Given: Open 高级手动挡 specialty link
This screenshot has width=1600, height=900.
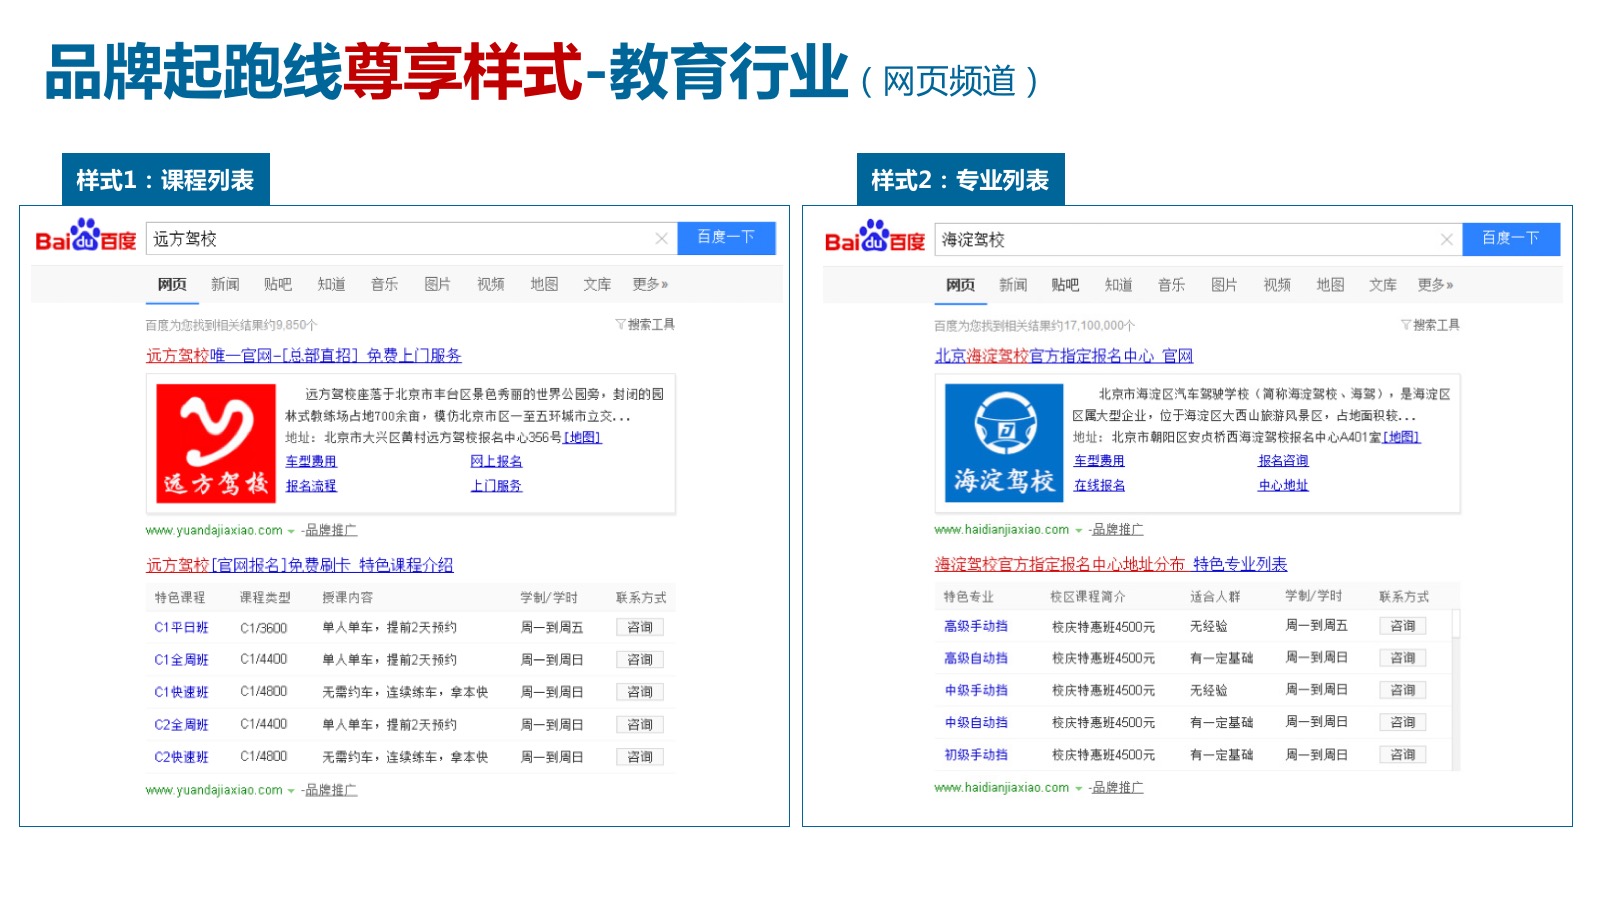Looking at the screenshot, I should 976,626.
